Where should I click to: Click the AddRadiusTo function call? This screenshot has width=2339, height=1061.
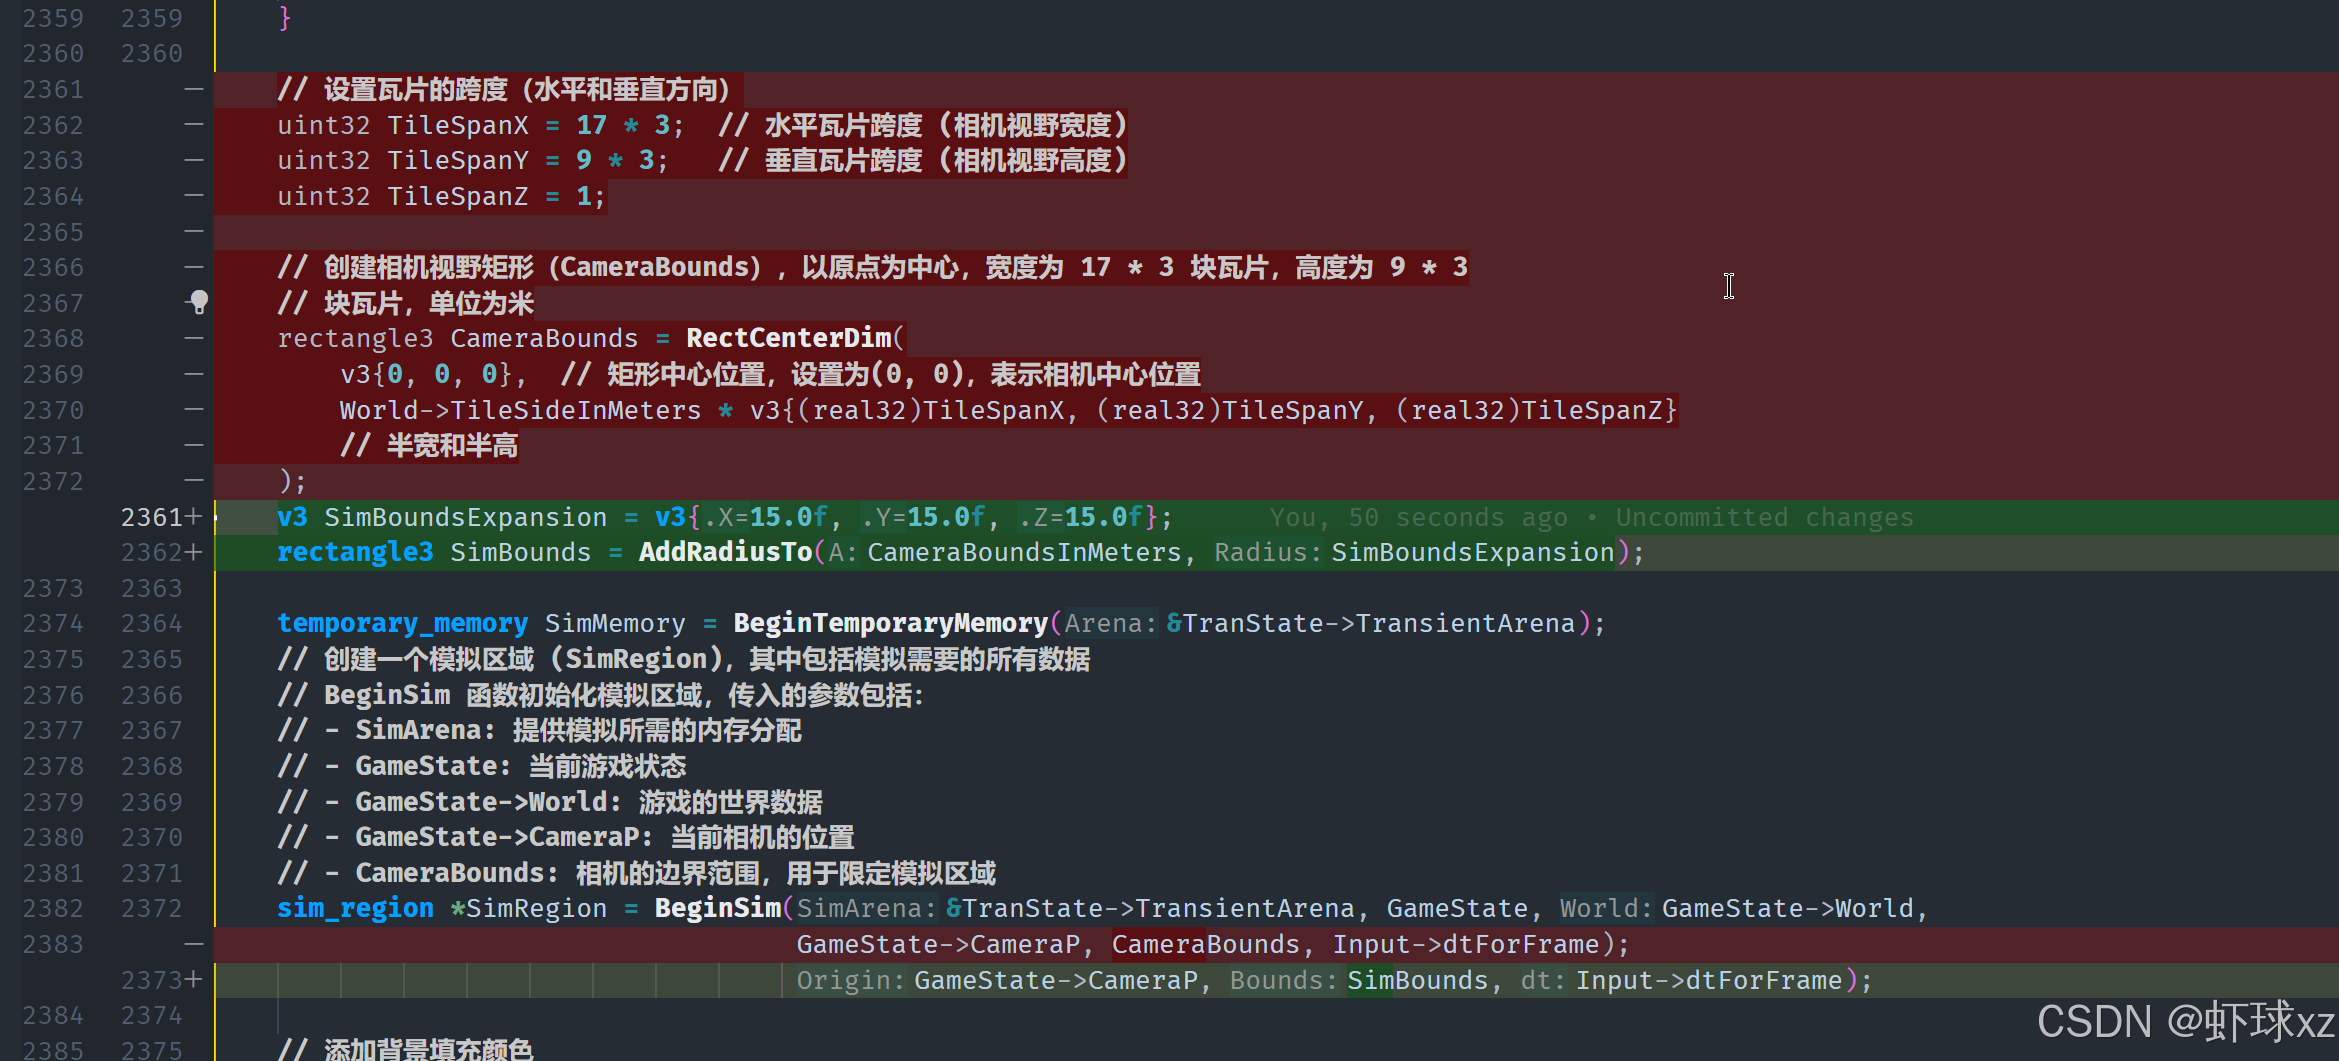click(725, 552)
